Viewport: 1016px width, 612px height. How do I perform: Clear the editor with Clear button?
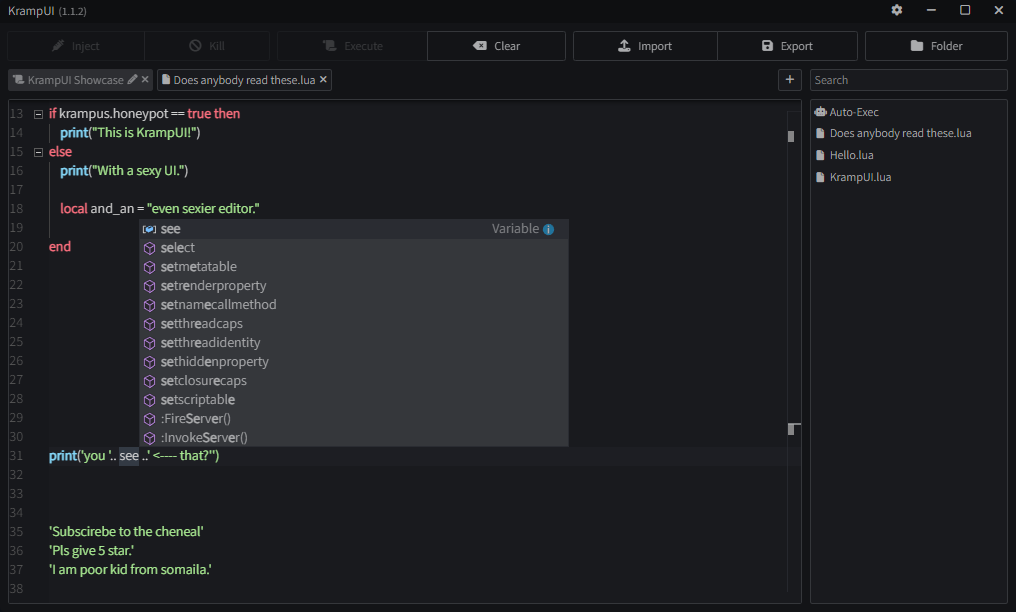(x=496, y=46)
